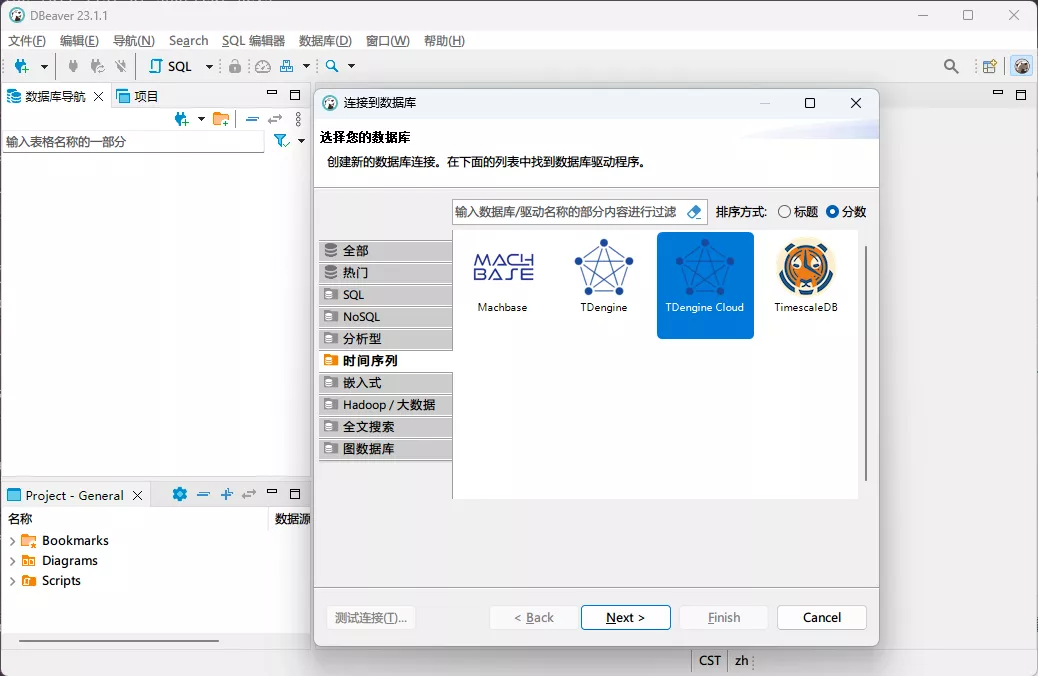
Task: Select the TimescaleDB tiger database icon
Action: 805,270
